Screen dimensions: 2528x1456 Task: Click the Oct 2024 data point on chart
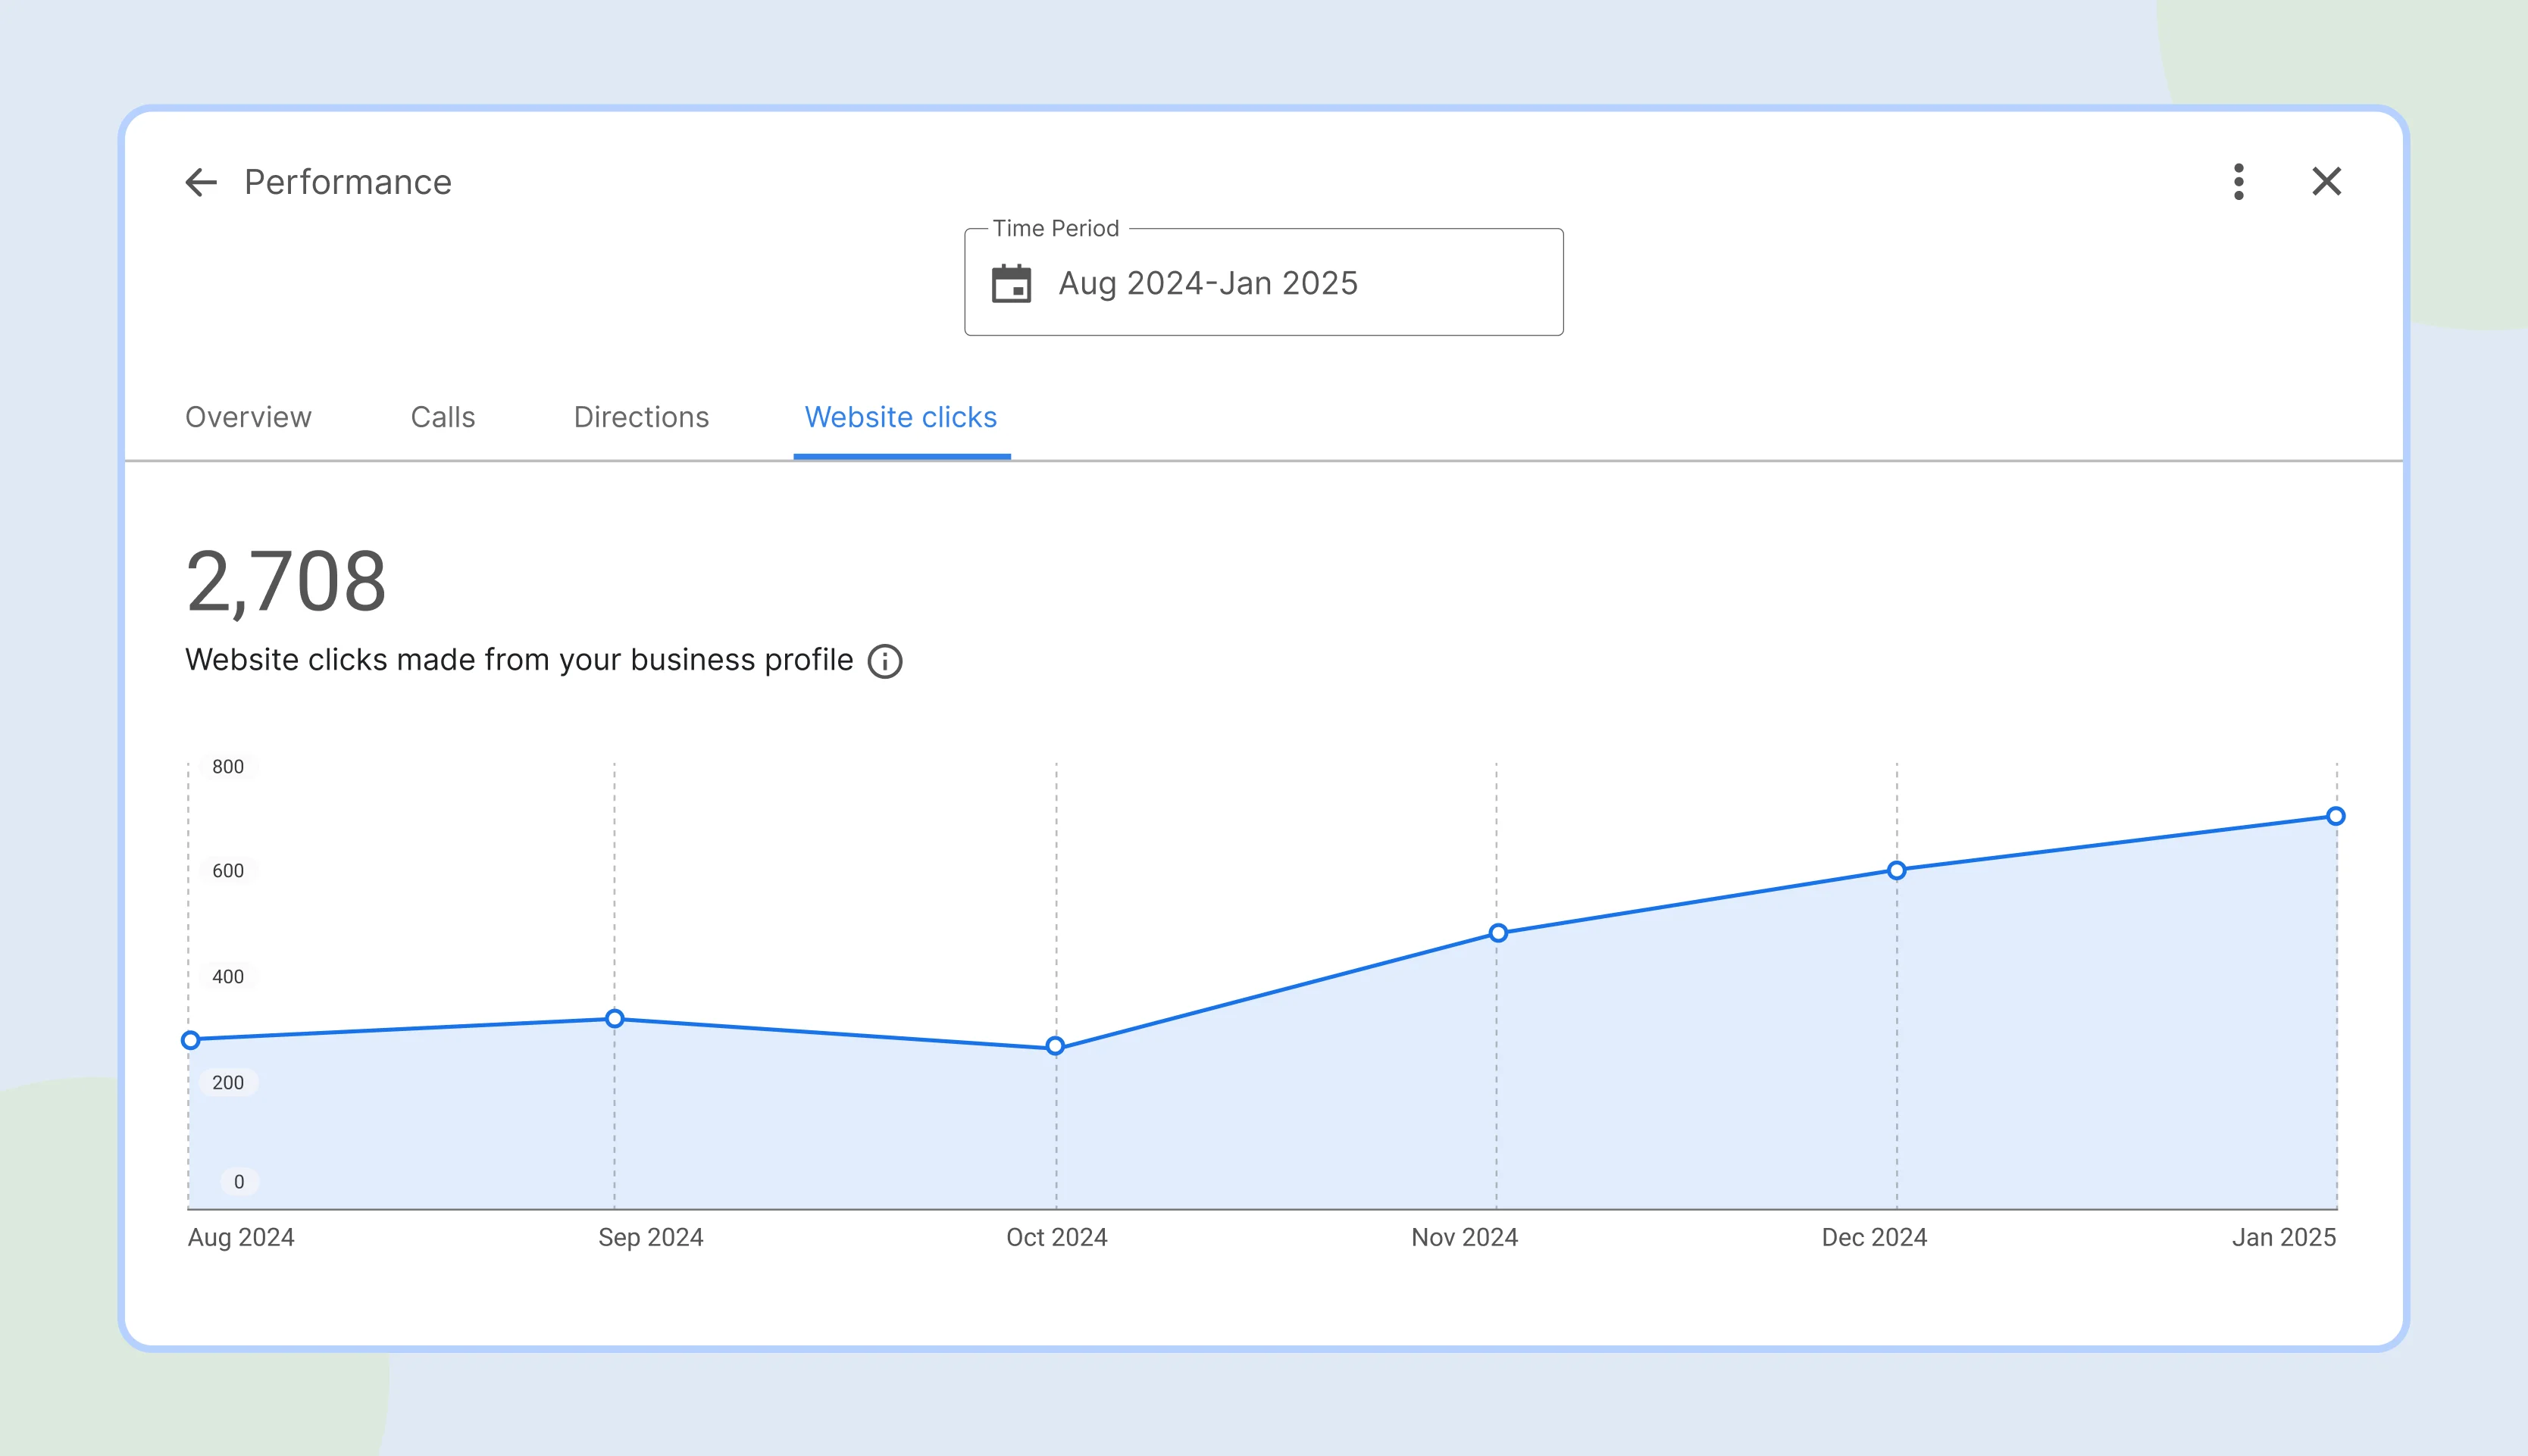point(1055,1046)
